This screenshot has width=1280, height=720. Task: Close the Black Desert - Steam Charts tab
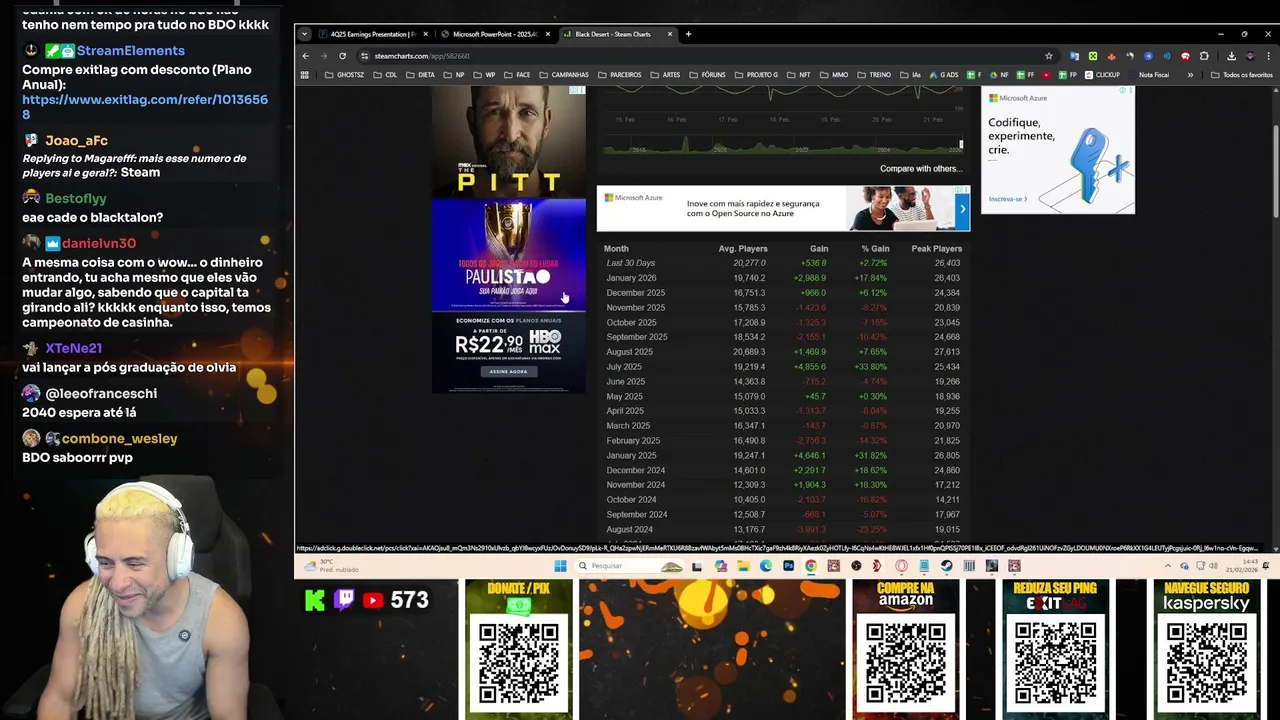[670, 34]
